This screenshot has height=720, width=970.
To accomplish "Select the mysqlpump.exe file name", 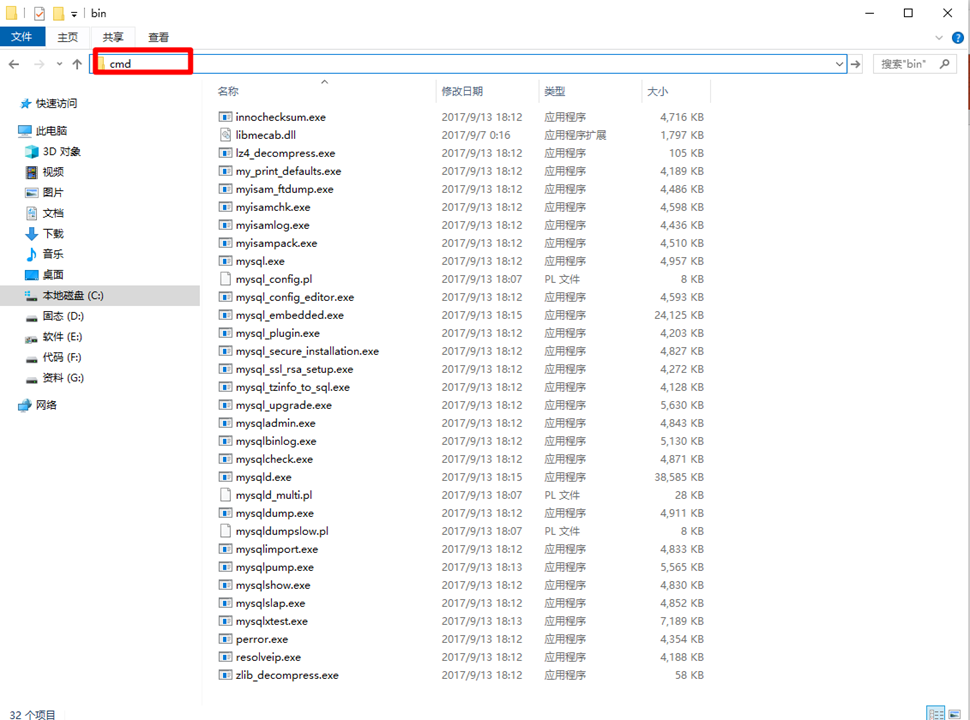I will pos(275,567).
